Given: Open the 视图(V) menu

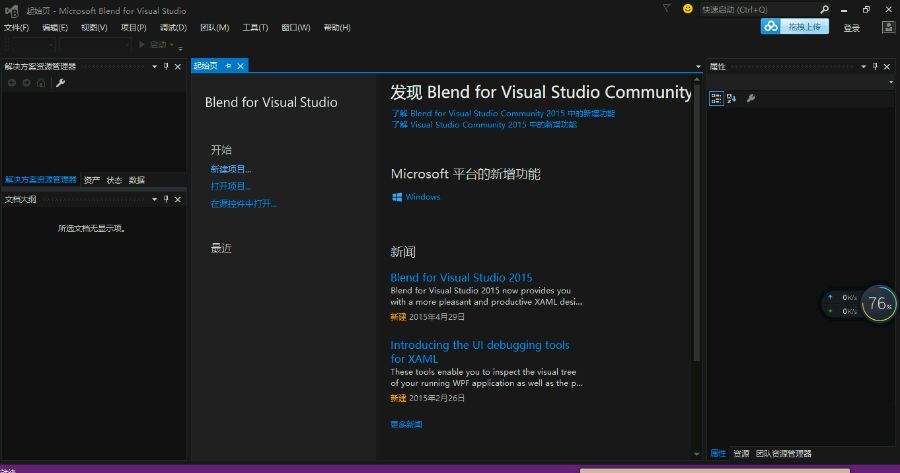Looking at the screenshot, I should coord(94,28).
